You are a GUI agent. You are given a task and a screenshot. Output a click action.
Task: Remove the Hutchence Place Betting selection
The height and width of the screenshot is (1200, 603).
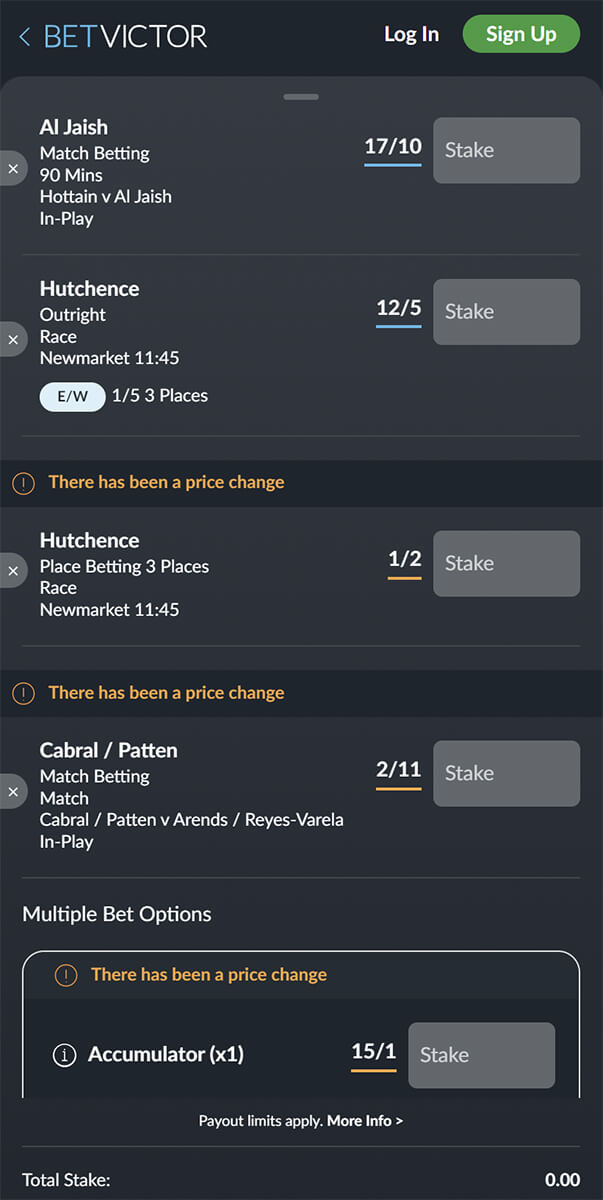tap(12, 571)
